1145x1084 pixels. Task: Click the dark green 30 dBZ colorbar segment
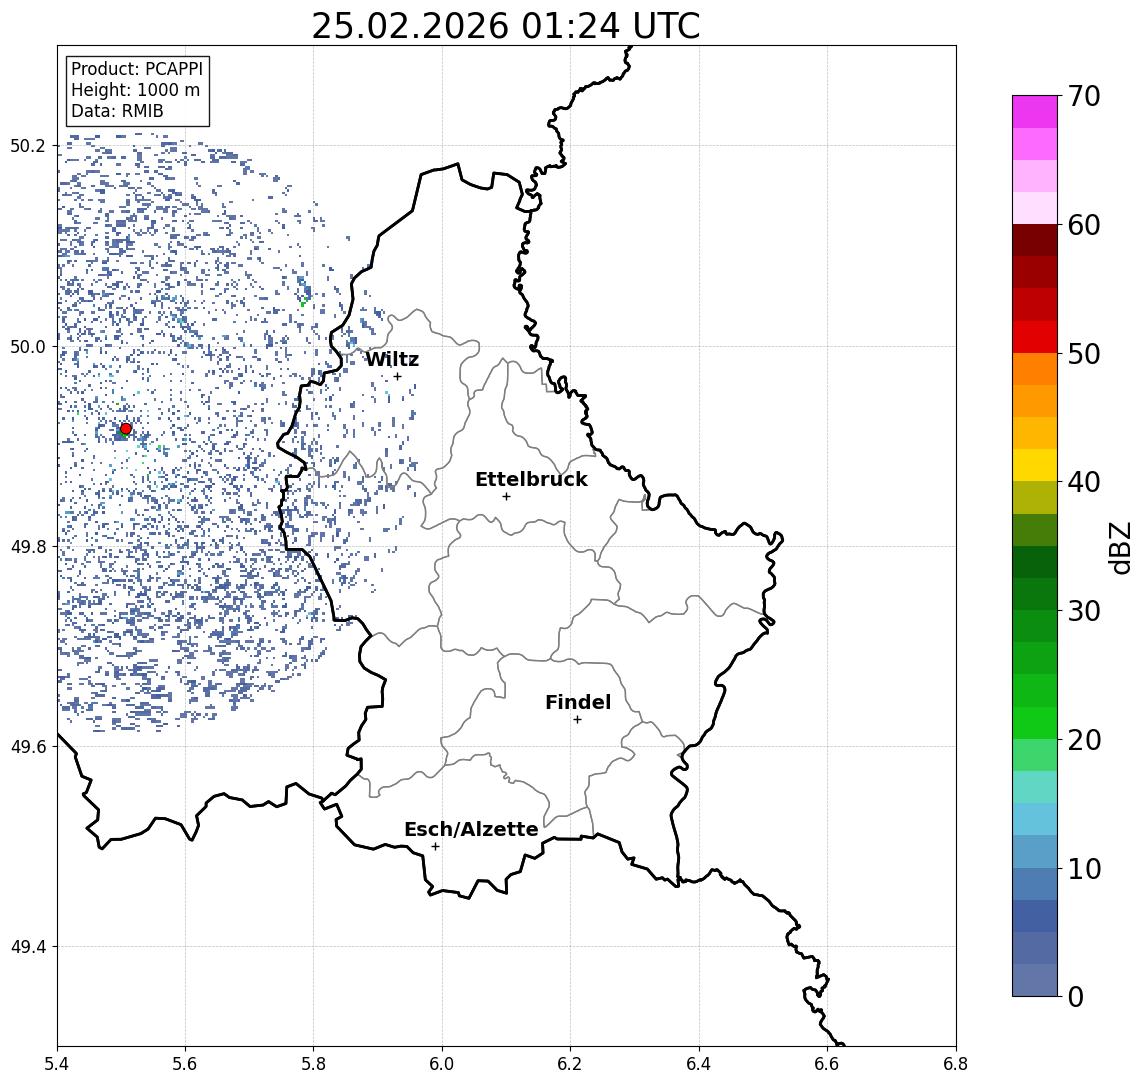pyautogui.click(x=1035, y=594)
